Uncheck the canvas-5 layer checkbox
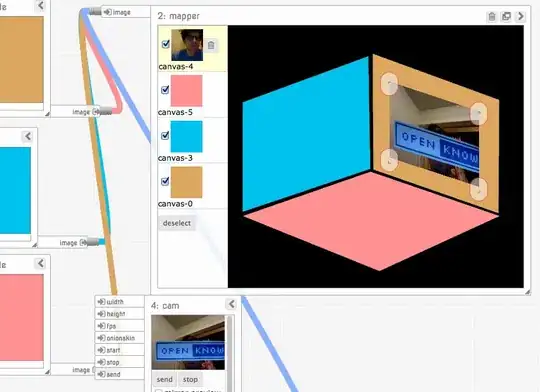The height and width of the screenshot is (392, 540). pyautogui.click(x=165, y=90)
